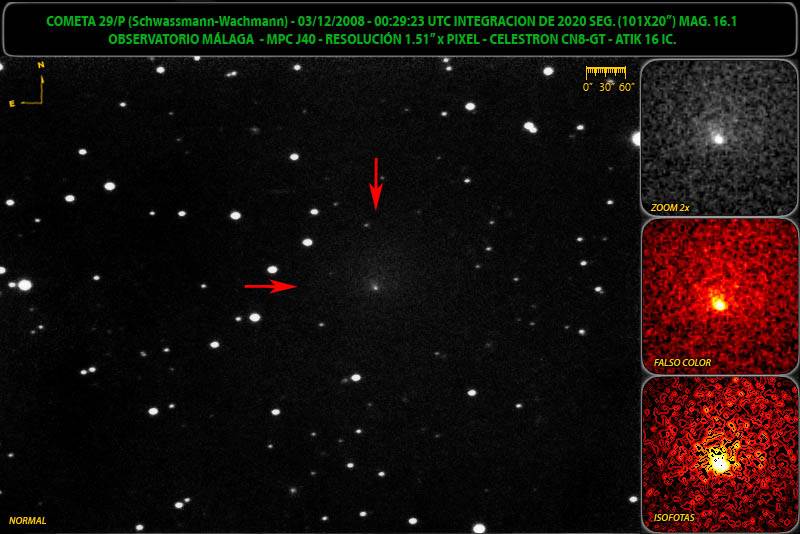Click the arcsecond scale bar ruler
The image size is (800, 534).
tap(607, 79)
